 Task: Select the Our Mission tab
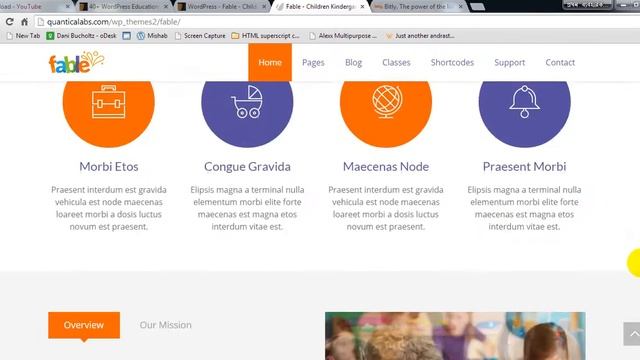[165, 325]
